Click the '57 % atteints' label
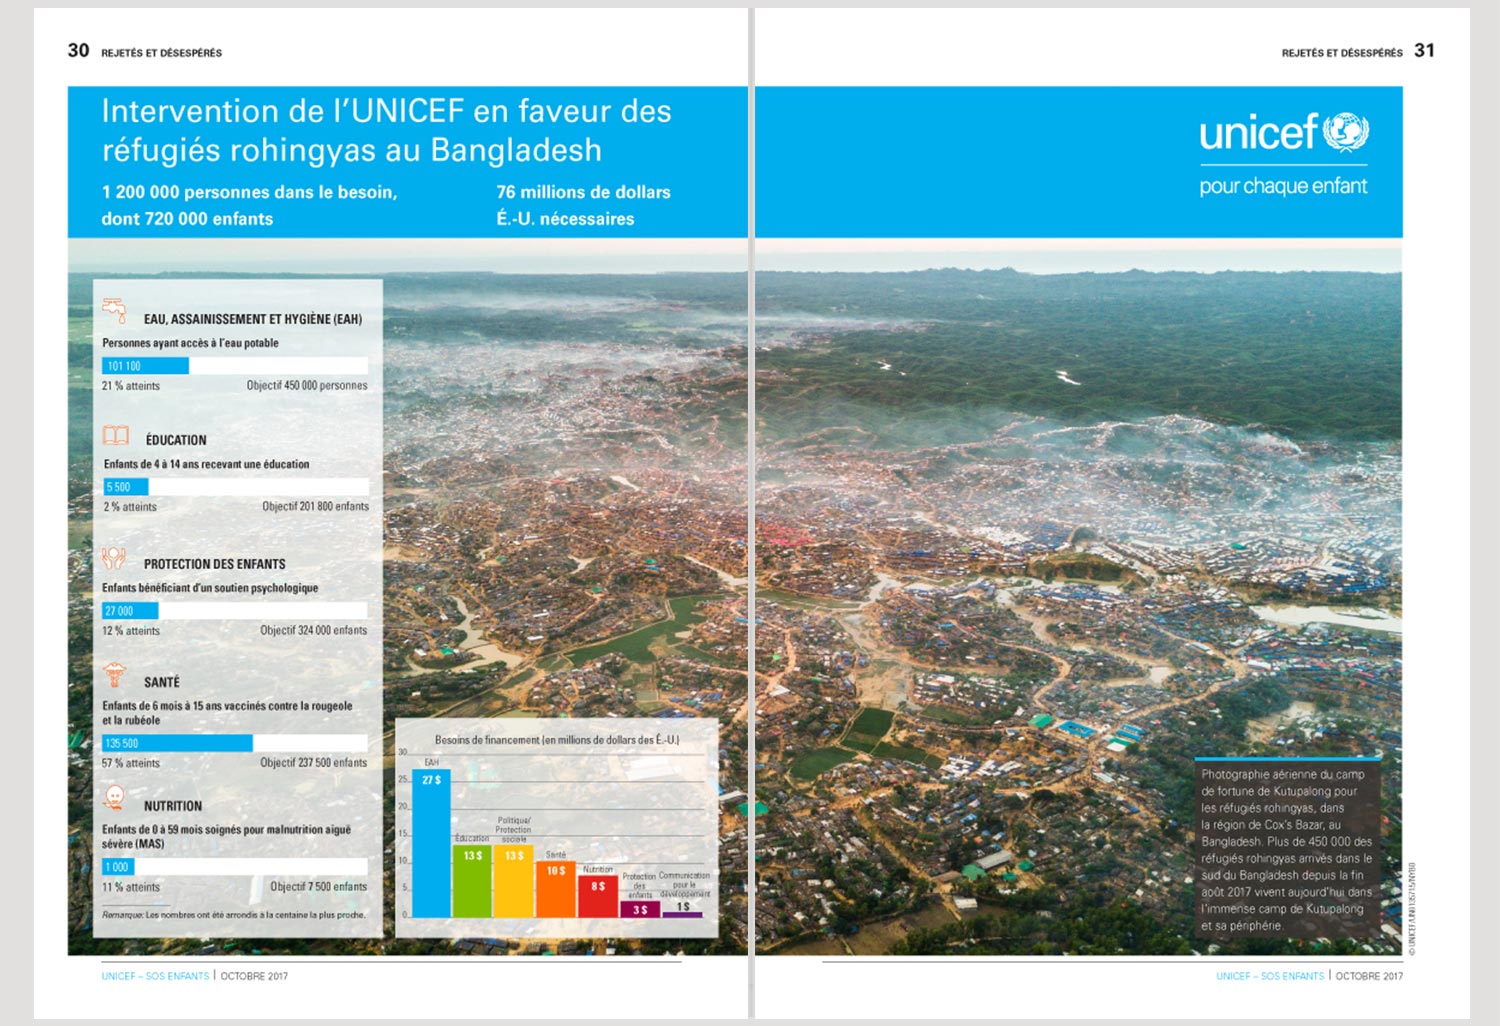Screen dimensions: 1500x1026 [x=131, y=763]
